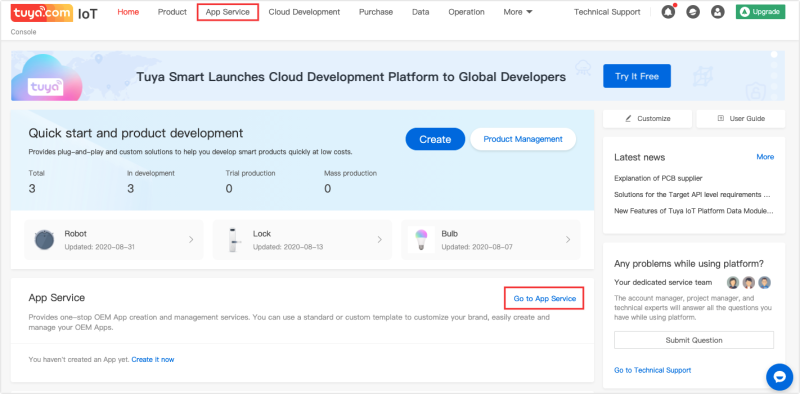Click the pencil icon beside Customize
The height and width of the screenshot is (394, 800).
click(629, 118)
